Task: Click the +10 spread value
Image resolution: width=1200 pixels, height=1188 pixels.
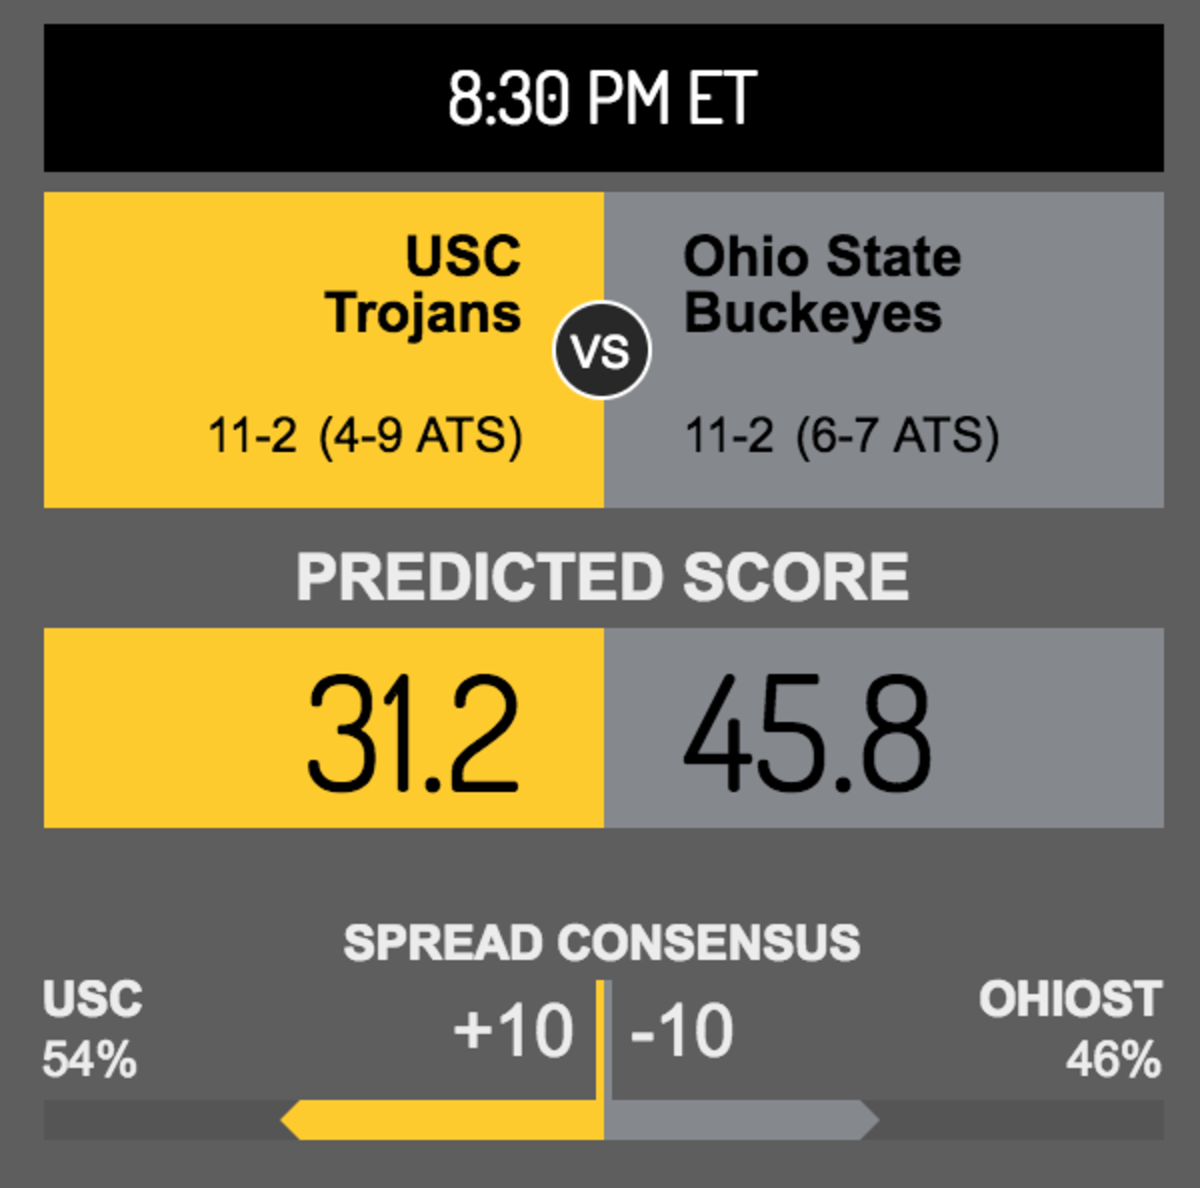Action: click(x=514, y=1031)
